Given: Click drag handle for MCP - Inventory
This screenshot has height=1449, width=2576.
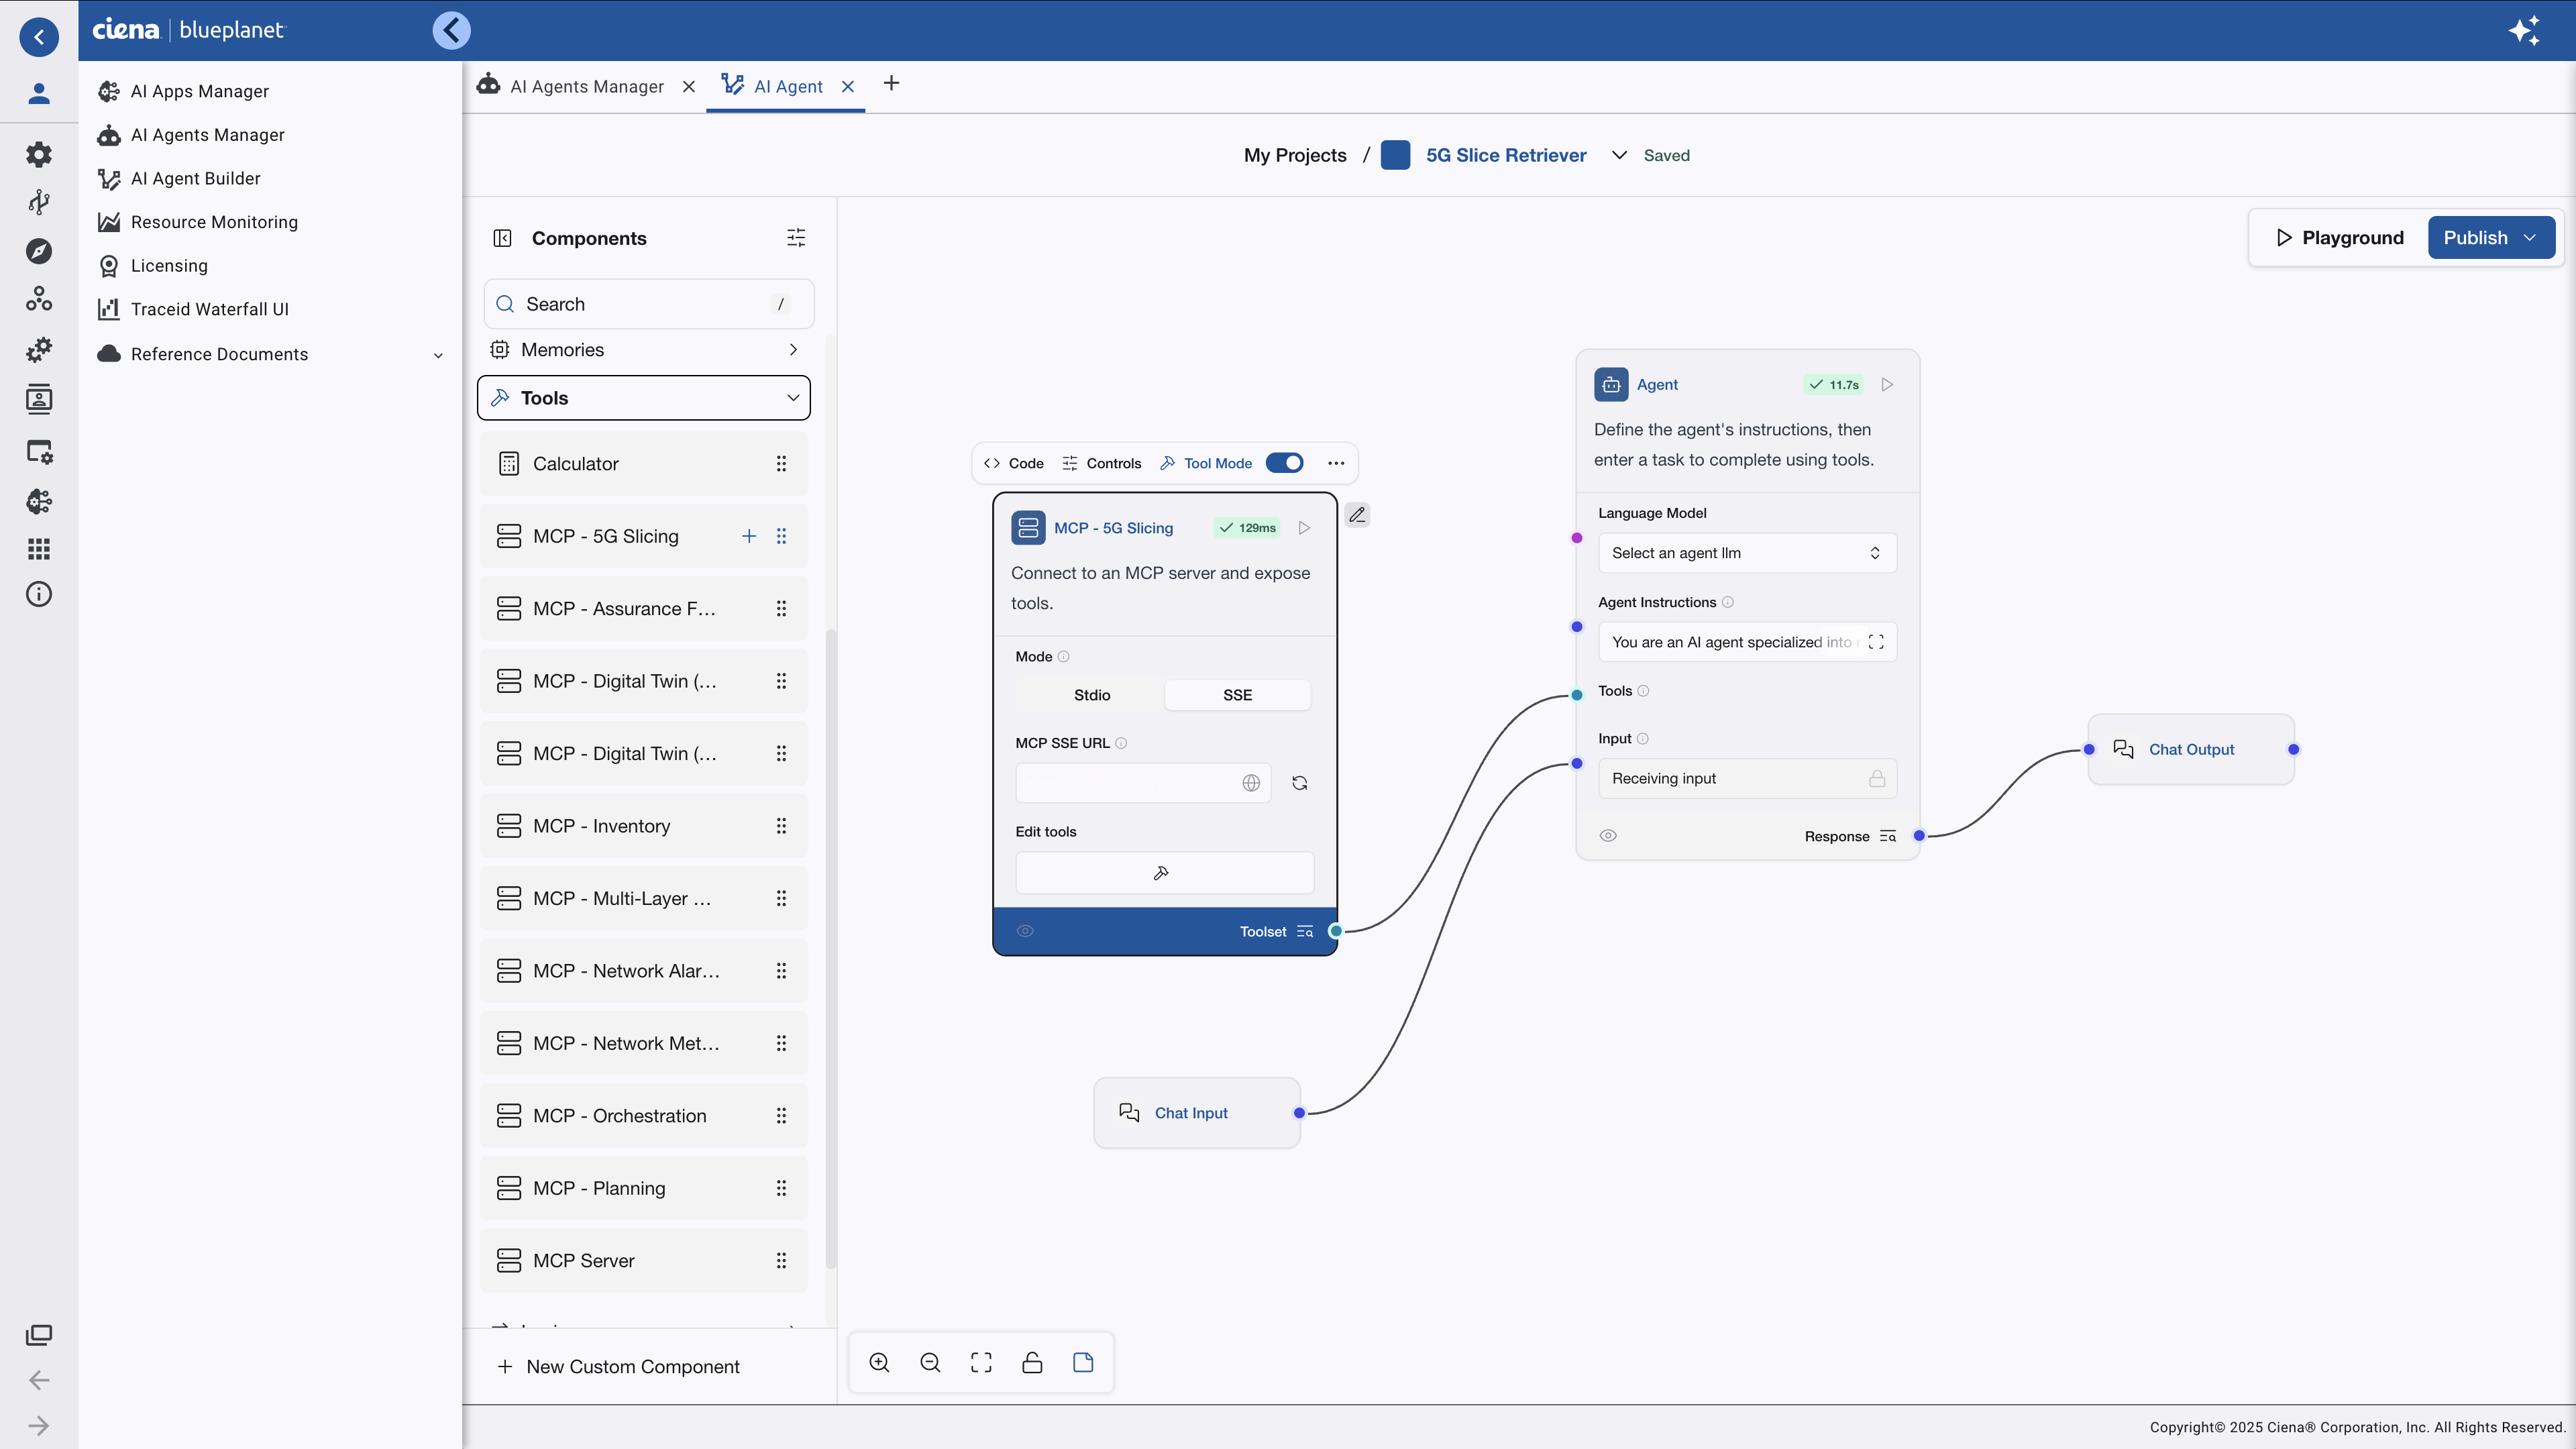Looking at the screenshot, I should 781,826.
